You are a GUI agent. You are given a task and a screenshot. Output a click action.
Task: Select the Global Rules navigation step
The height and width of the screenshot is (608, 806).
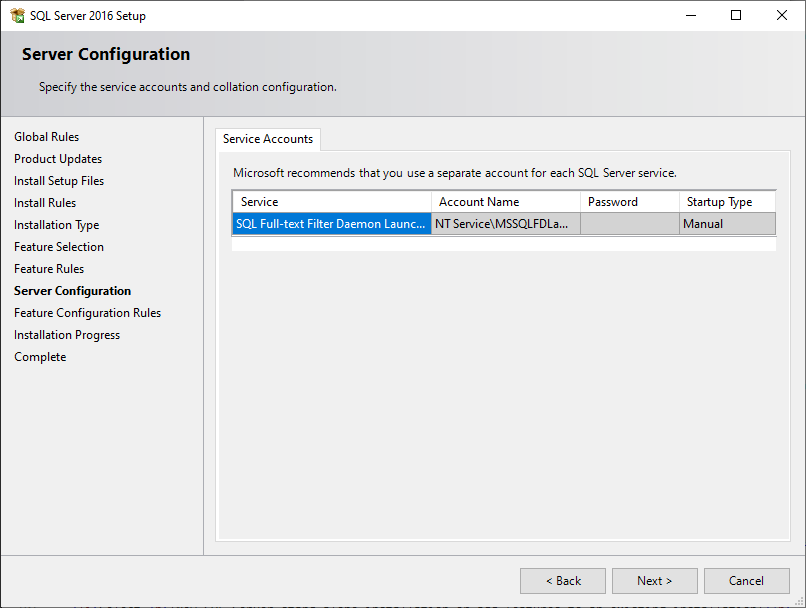pyautogui.click(x=46, y=136)
